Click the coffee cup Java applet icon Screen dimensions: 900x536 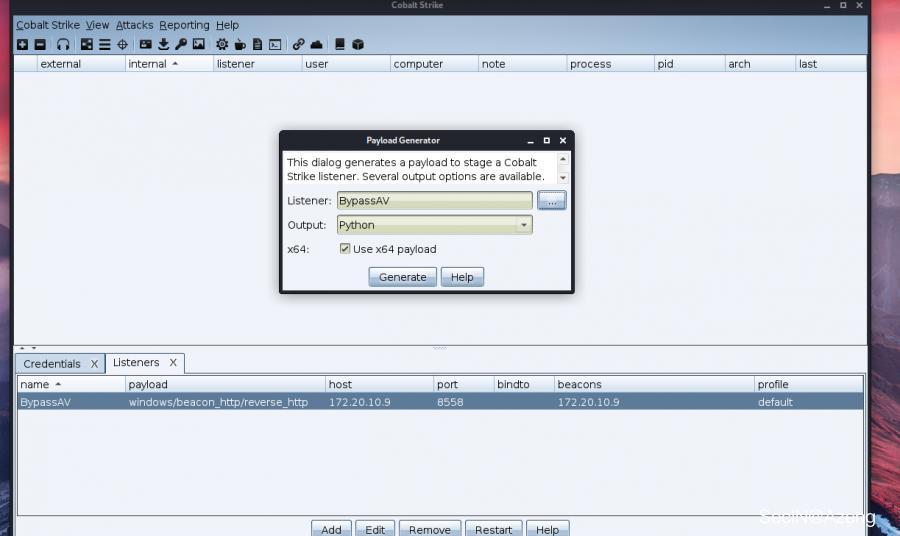point(240,44)
